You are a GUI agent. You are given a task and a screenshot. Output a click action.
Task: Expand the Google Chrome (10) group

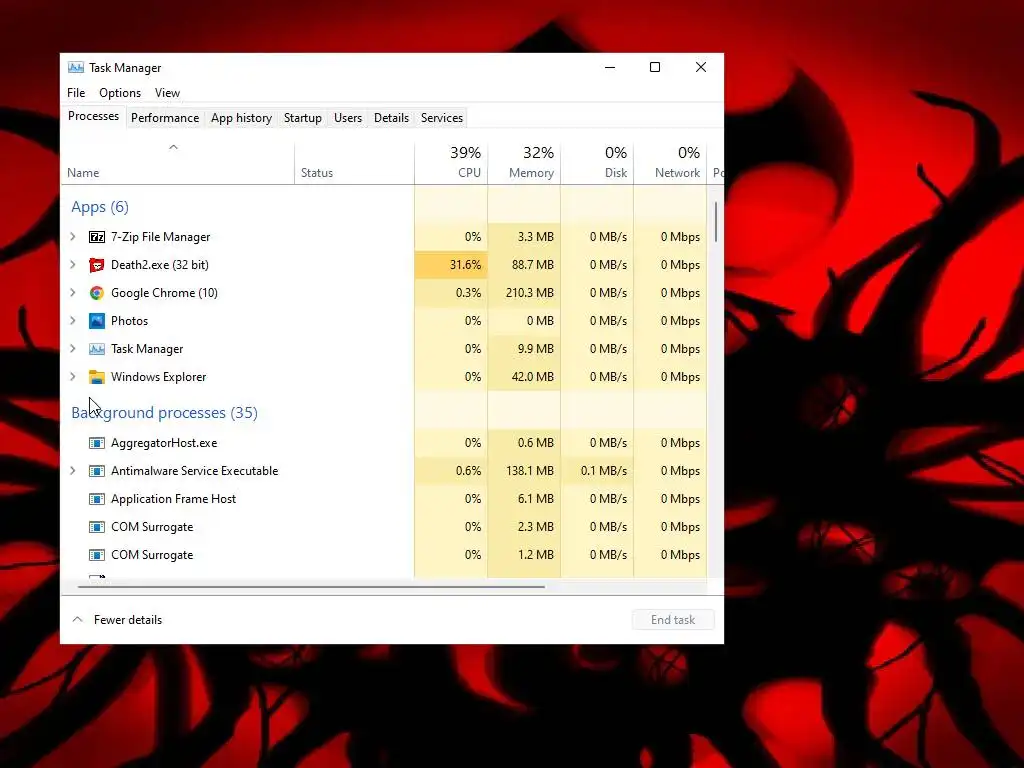pos(73,293)
